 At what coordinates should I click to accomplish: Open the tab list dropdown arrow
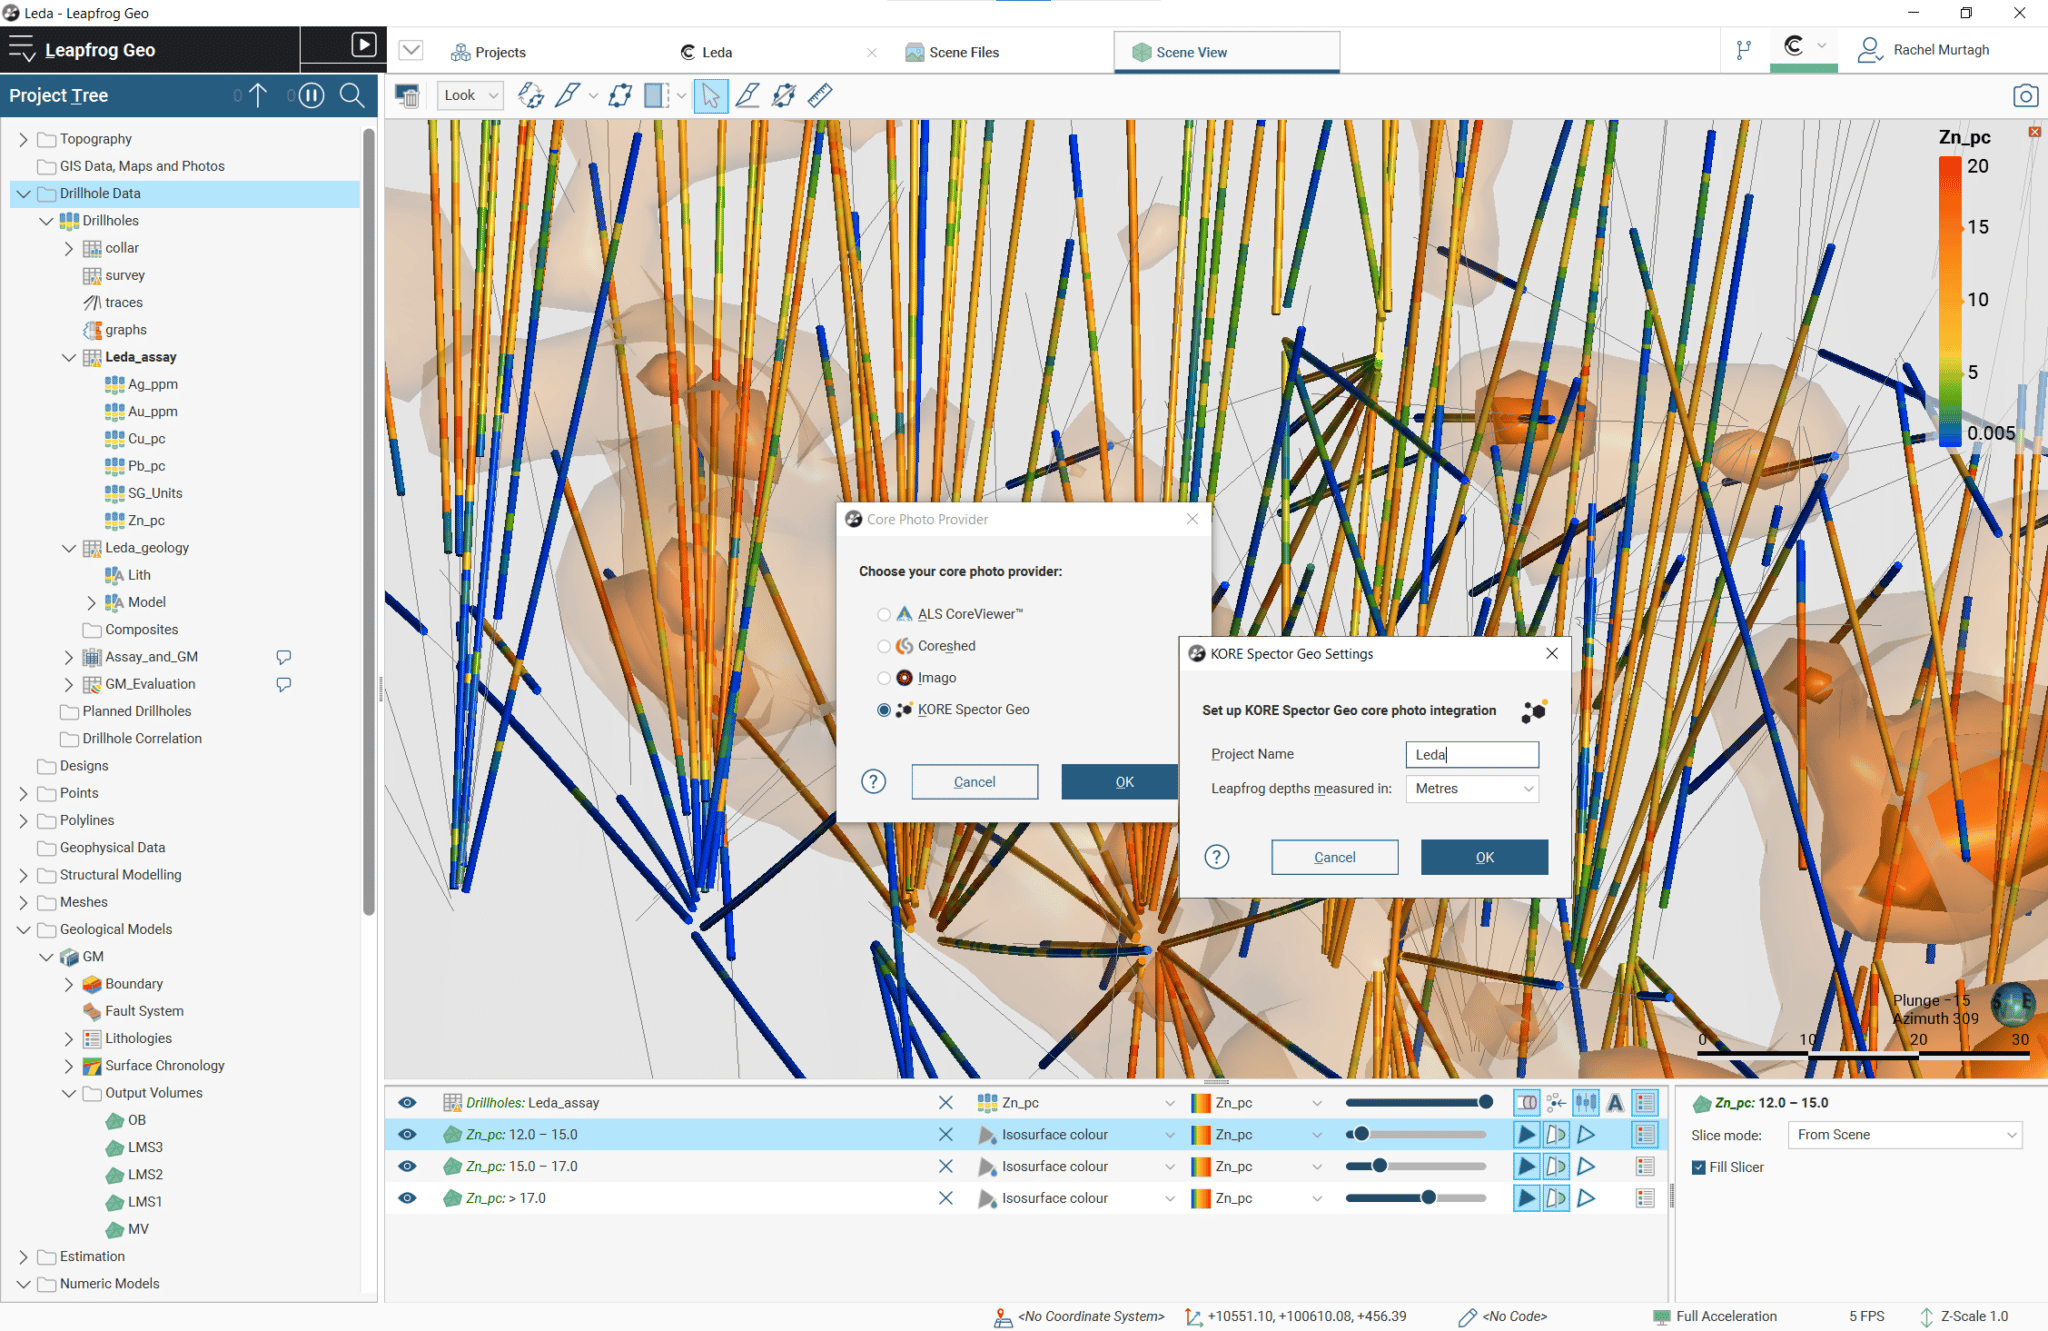coord(411,50)
